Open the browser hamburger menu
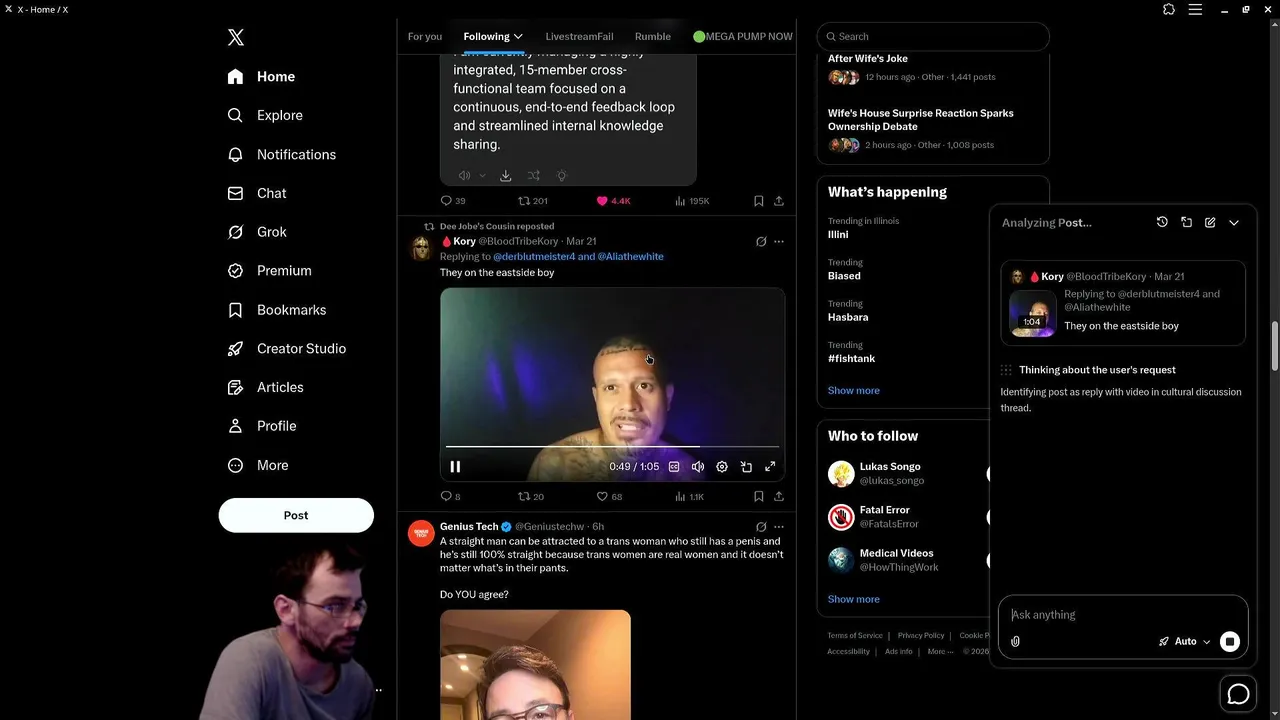The height and width of the screenshot is (720, 1280). [x=1195, y=9]
